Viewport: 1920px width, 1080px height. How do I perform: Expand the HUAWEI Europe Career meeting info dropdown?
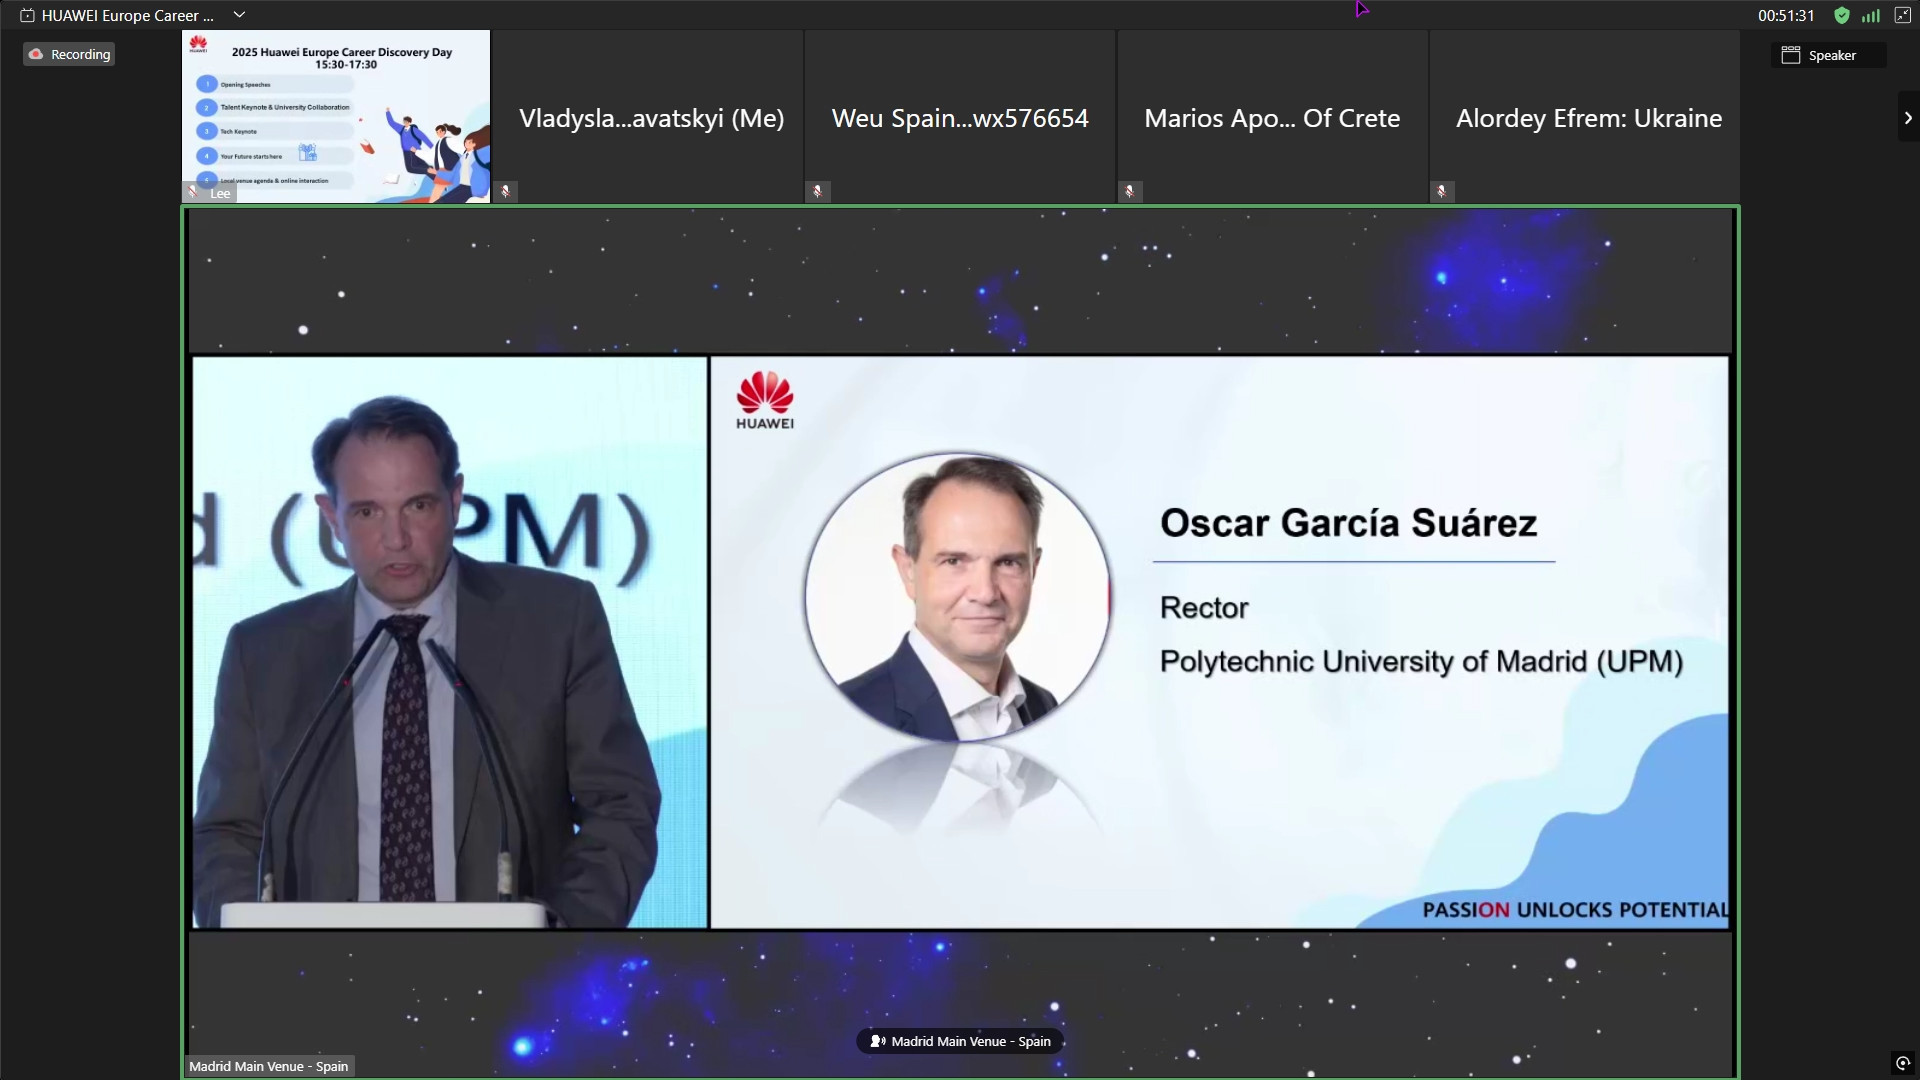[239, 15]
